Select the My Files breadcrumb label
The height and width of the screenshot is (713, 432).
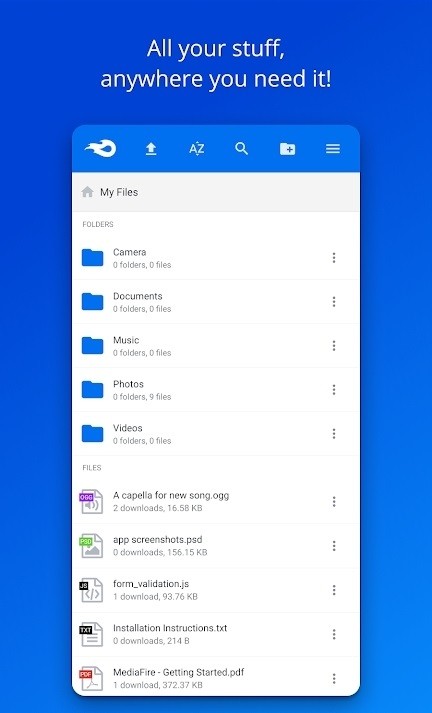(119, 192)
